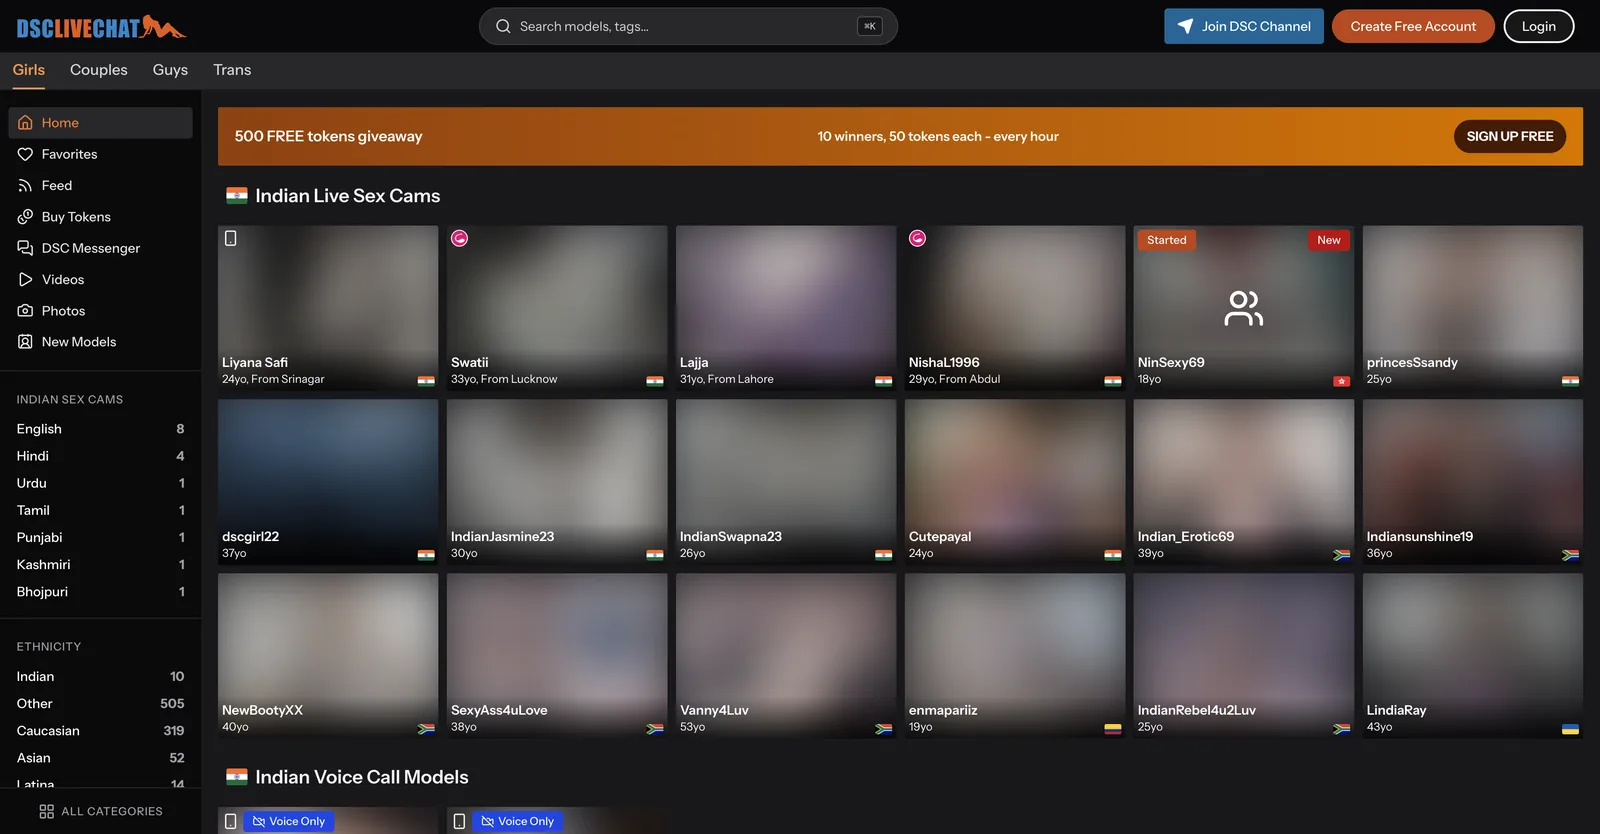Click the keyboard shortcut badge in search bar

coord(870,26)
